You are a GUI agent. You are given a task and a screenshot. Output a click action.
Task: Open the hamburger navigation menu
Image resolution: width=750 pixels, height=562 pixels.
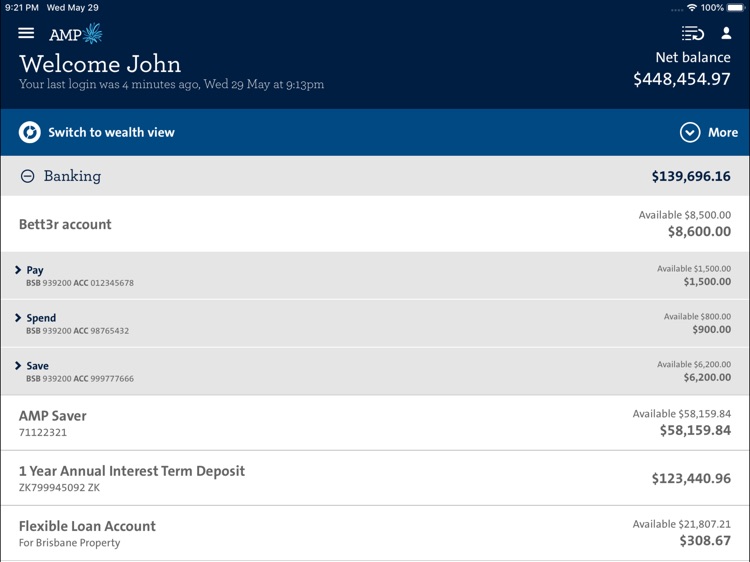[26, 33]
